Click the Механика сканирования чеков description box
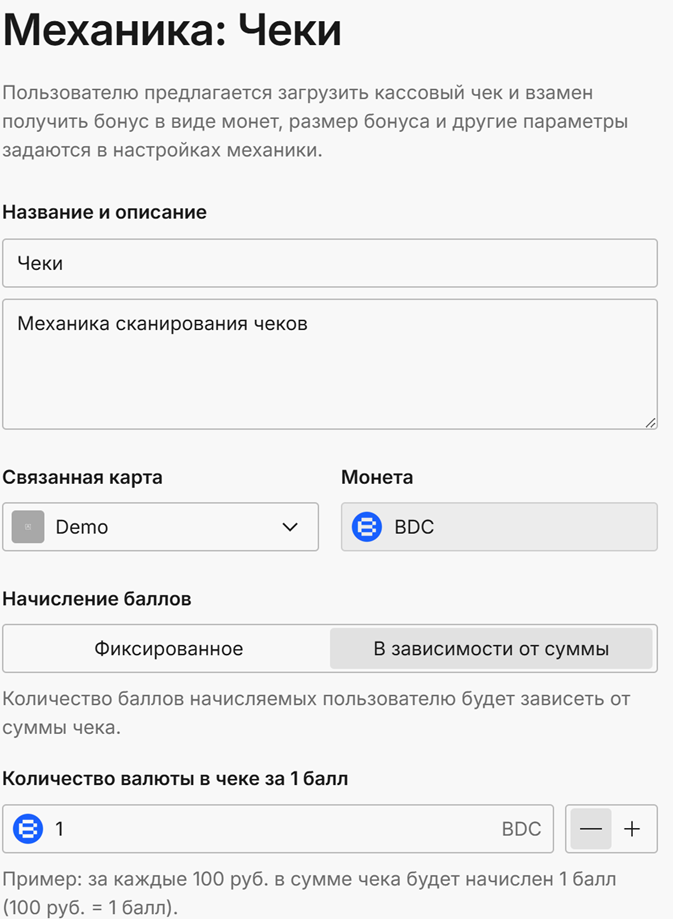This screenshot has height=919, width=673. (330, 363)
